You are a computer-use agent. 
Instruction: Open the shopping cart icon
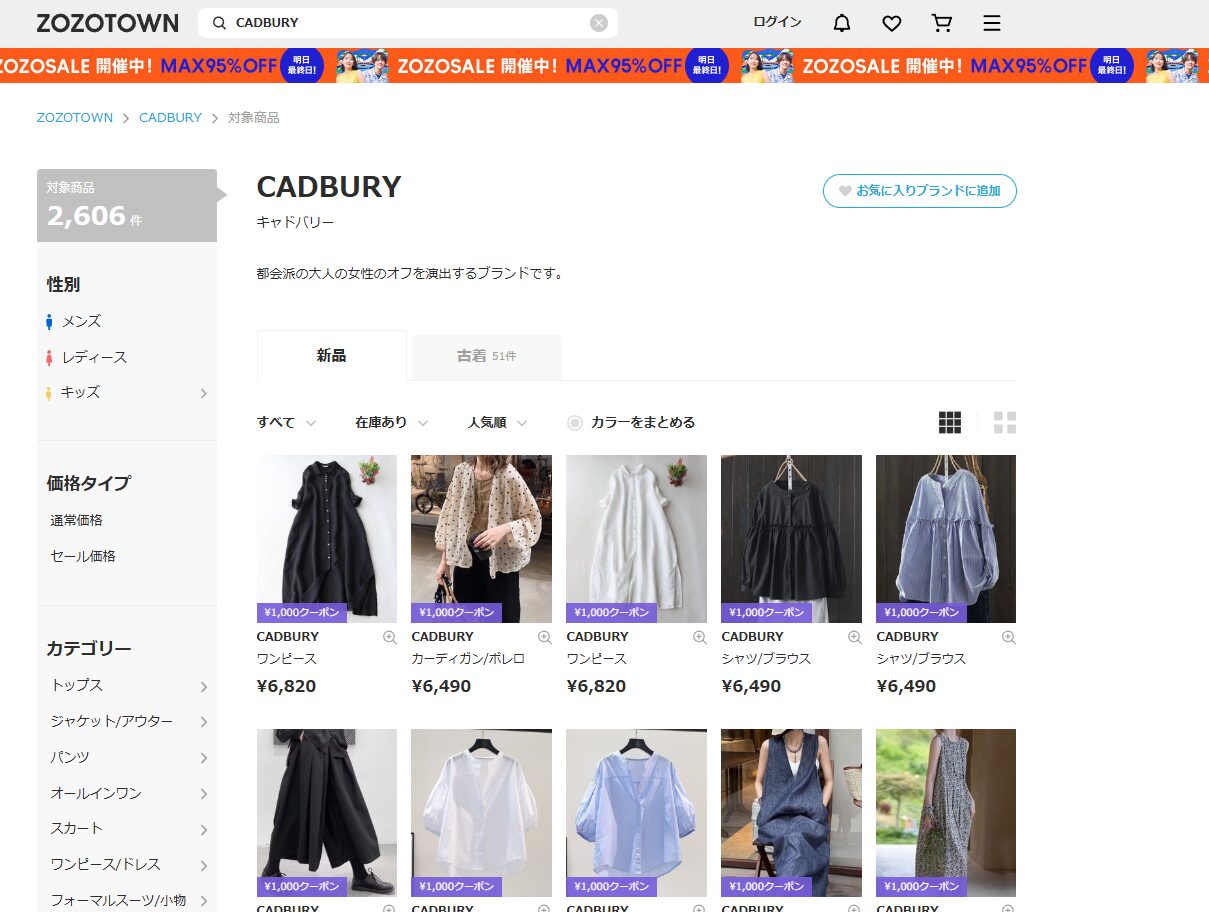[941, 23]
